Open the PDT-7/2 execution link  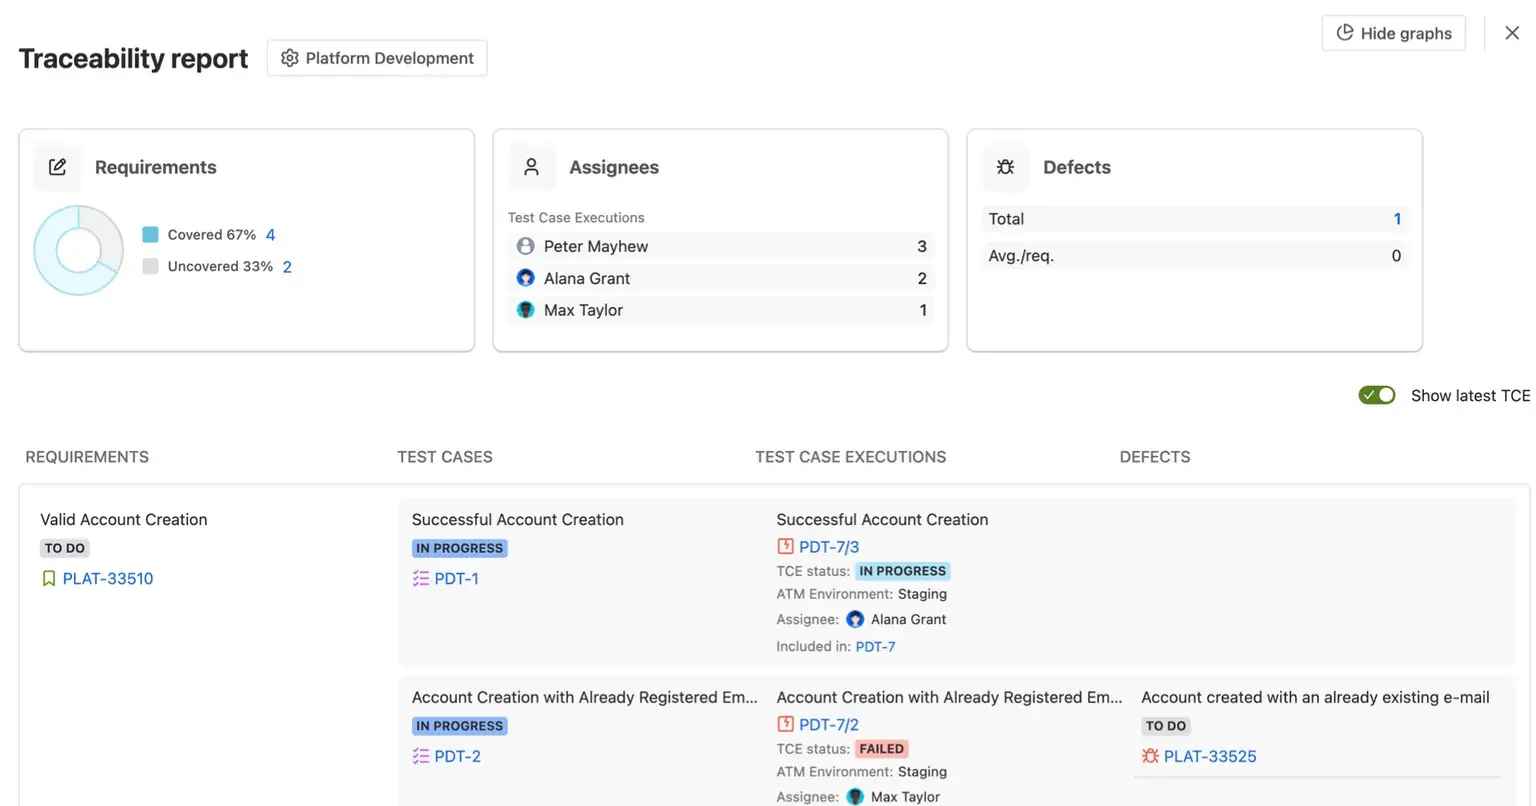(829, 724)
